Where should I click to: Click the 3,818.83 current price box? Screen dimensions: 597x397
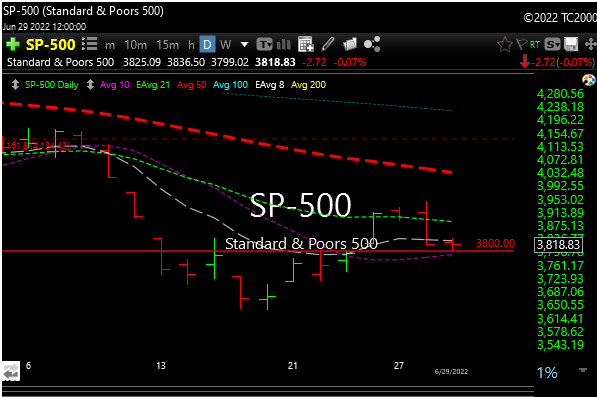[x=558, y=244]
